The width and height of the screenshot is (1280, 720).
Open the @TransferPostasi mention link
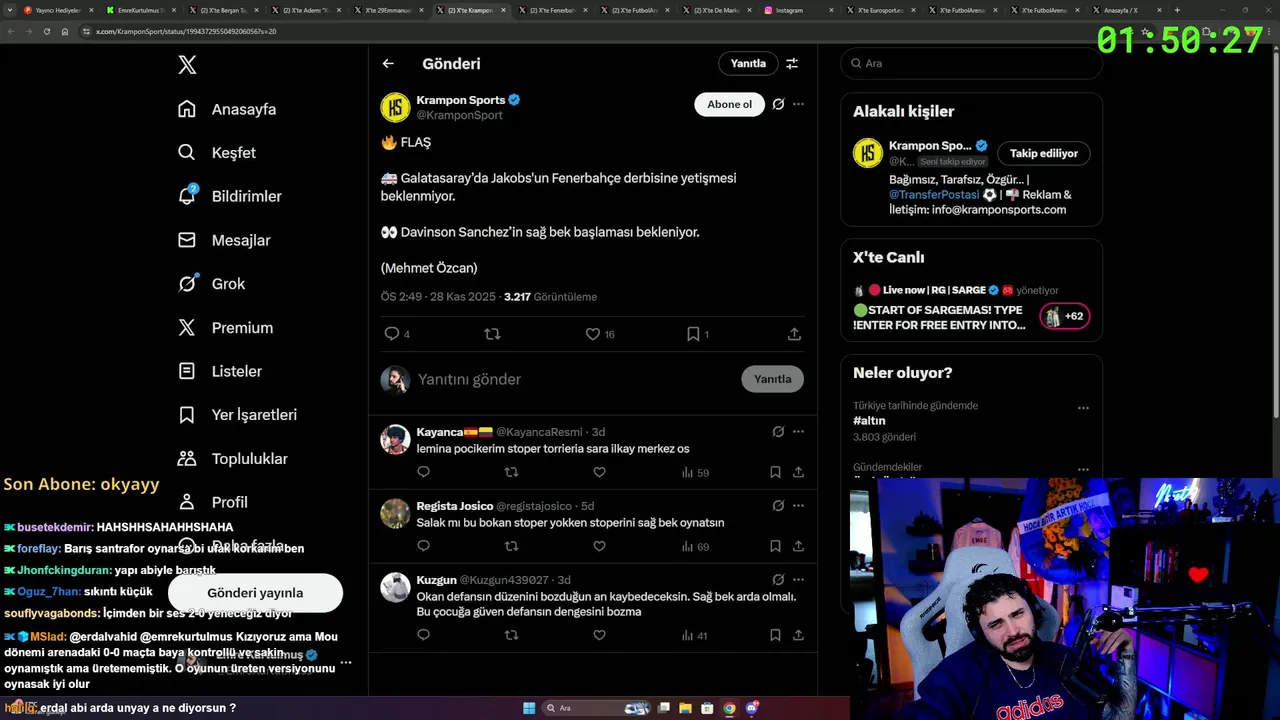pyautogui.click(x=934, y=195)
